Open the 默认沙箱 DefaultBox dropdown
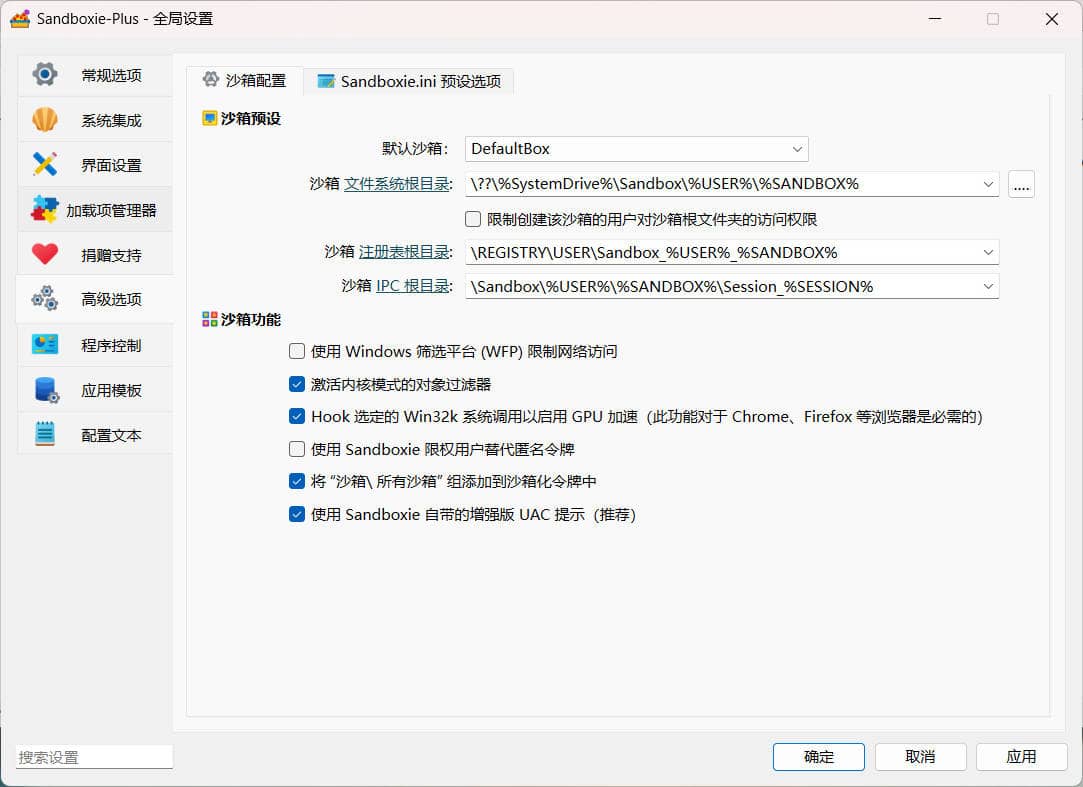Image resolution: width=1083 pixels, height=787 pixels. (x=636, y=149)
